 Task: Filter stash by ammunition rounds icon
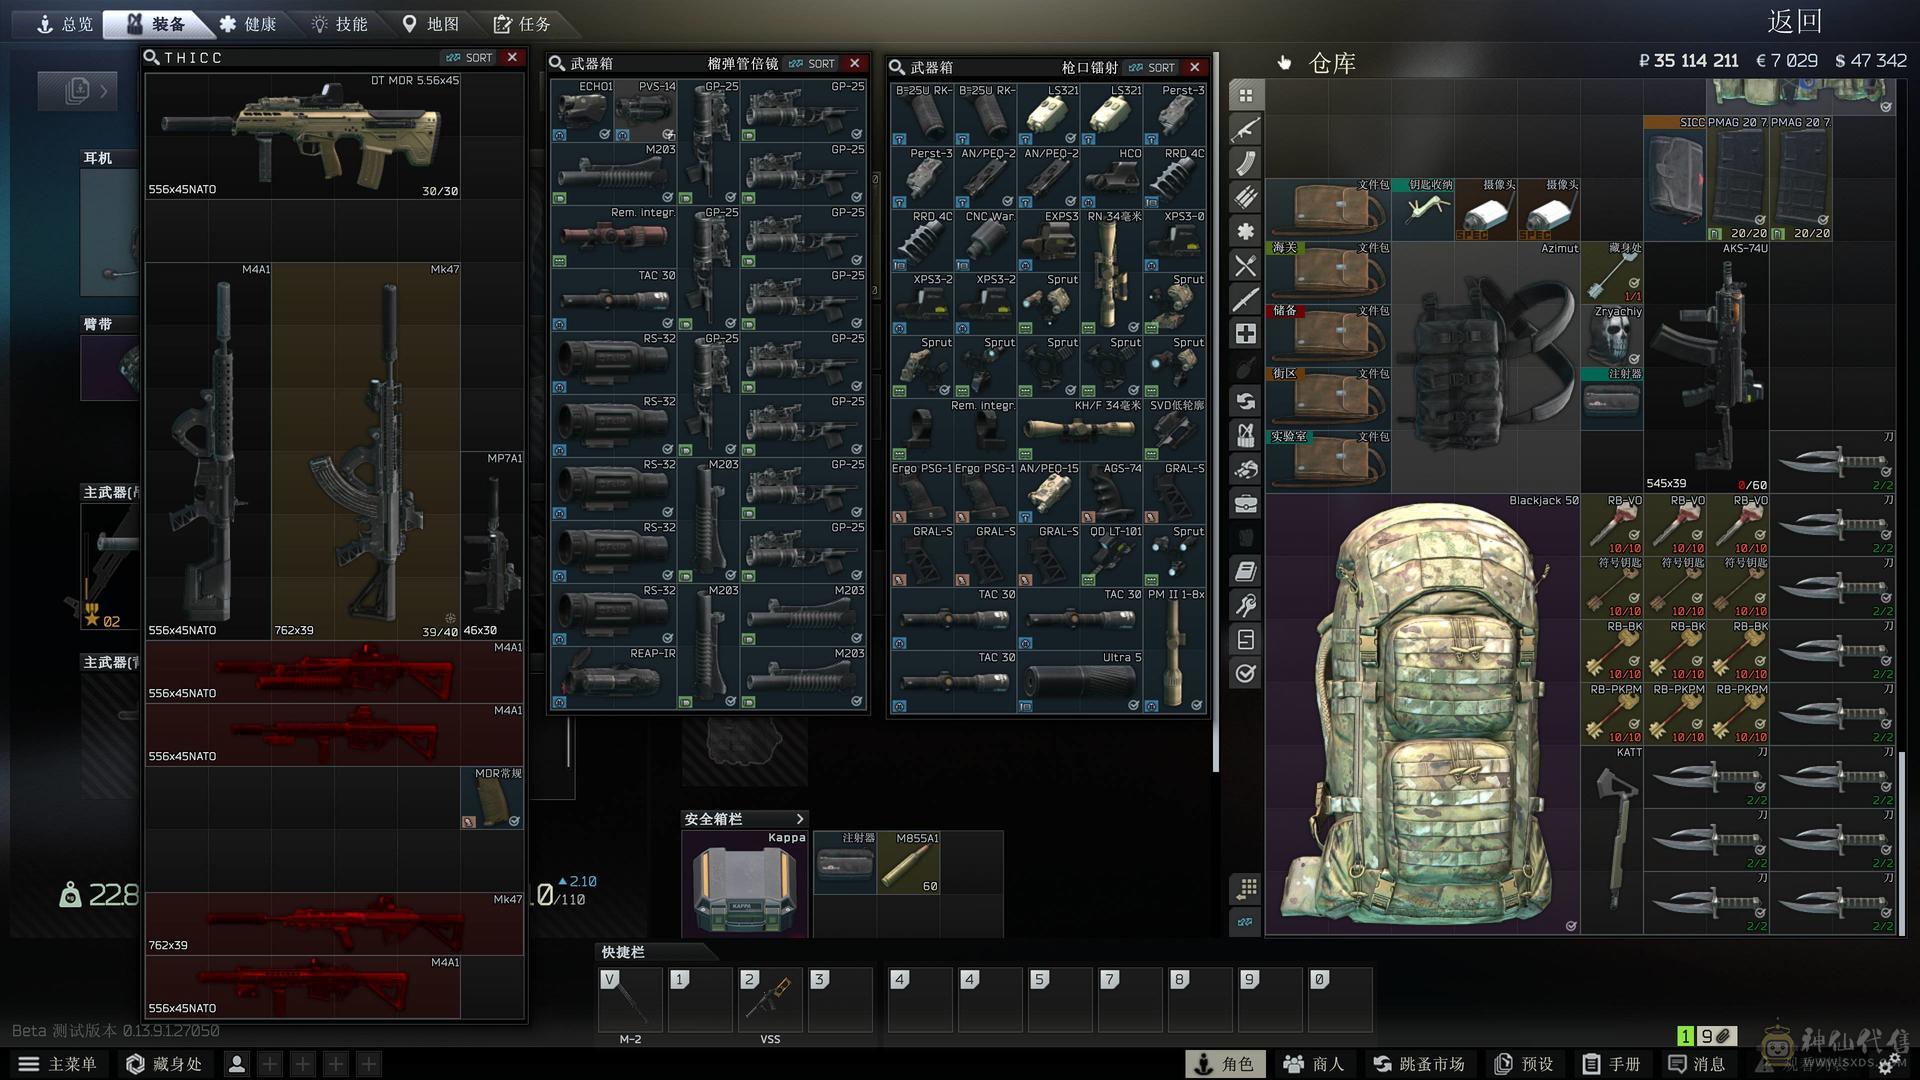point(1245,198)
